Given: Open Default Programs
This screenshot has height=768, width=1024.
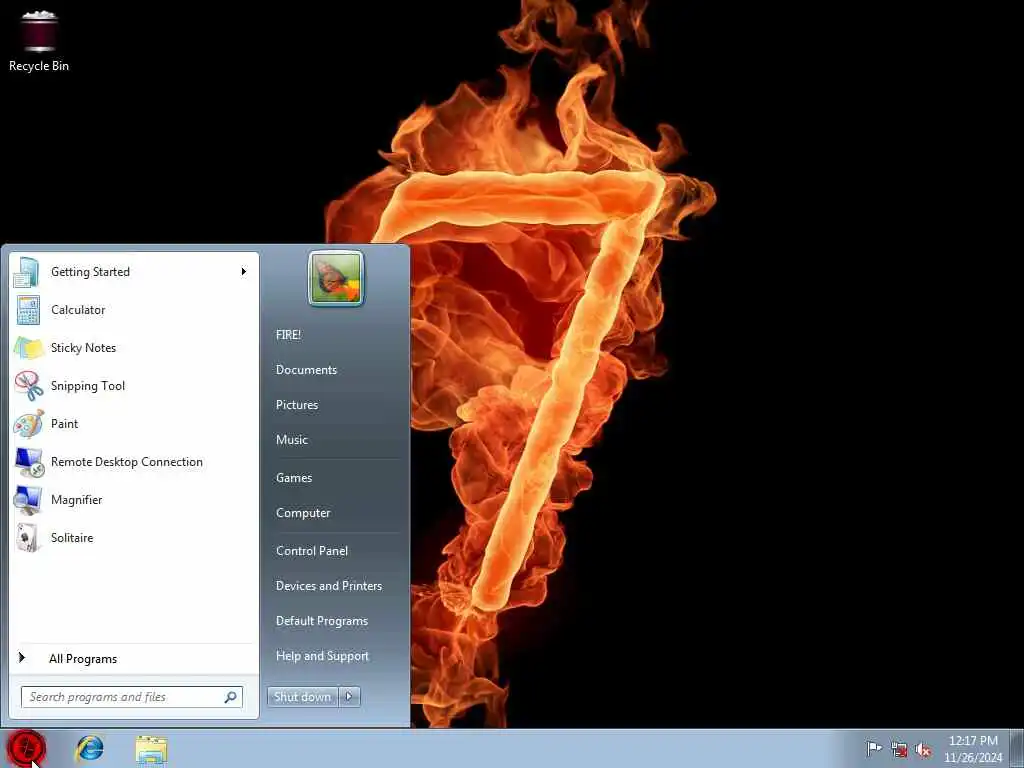Looking at the screenshot, I should click(322, 621).
